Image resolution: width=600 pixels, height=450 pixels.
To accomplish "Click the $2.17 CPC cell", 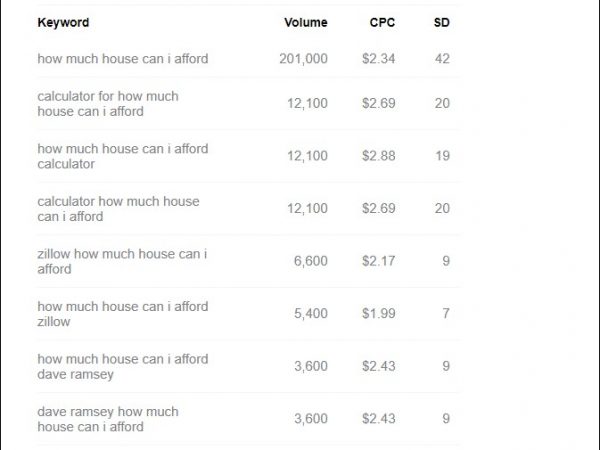I will [379, 261].
